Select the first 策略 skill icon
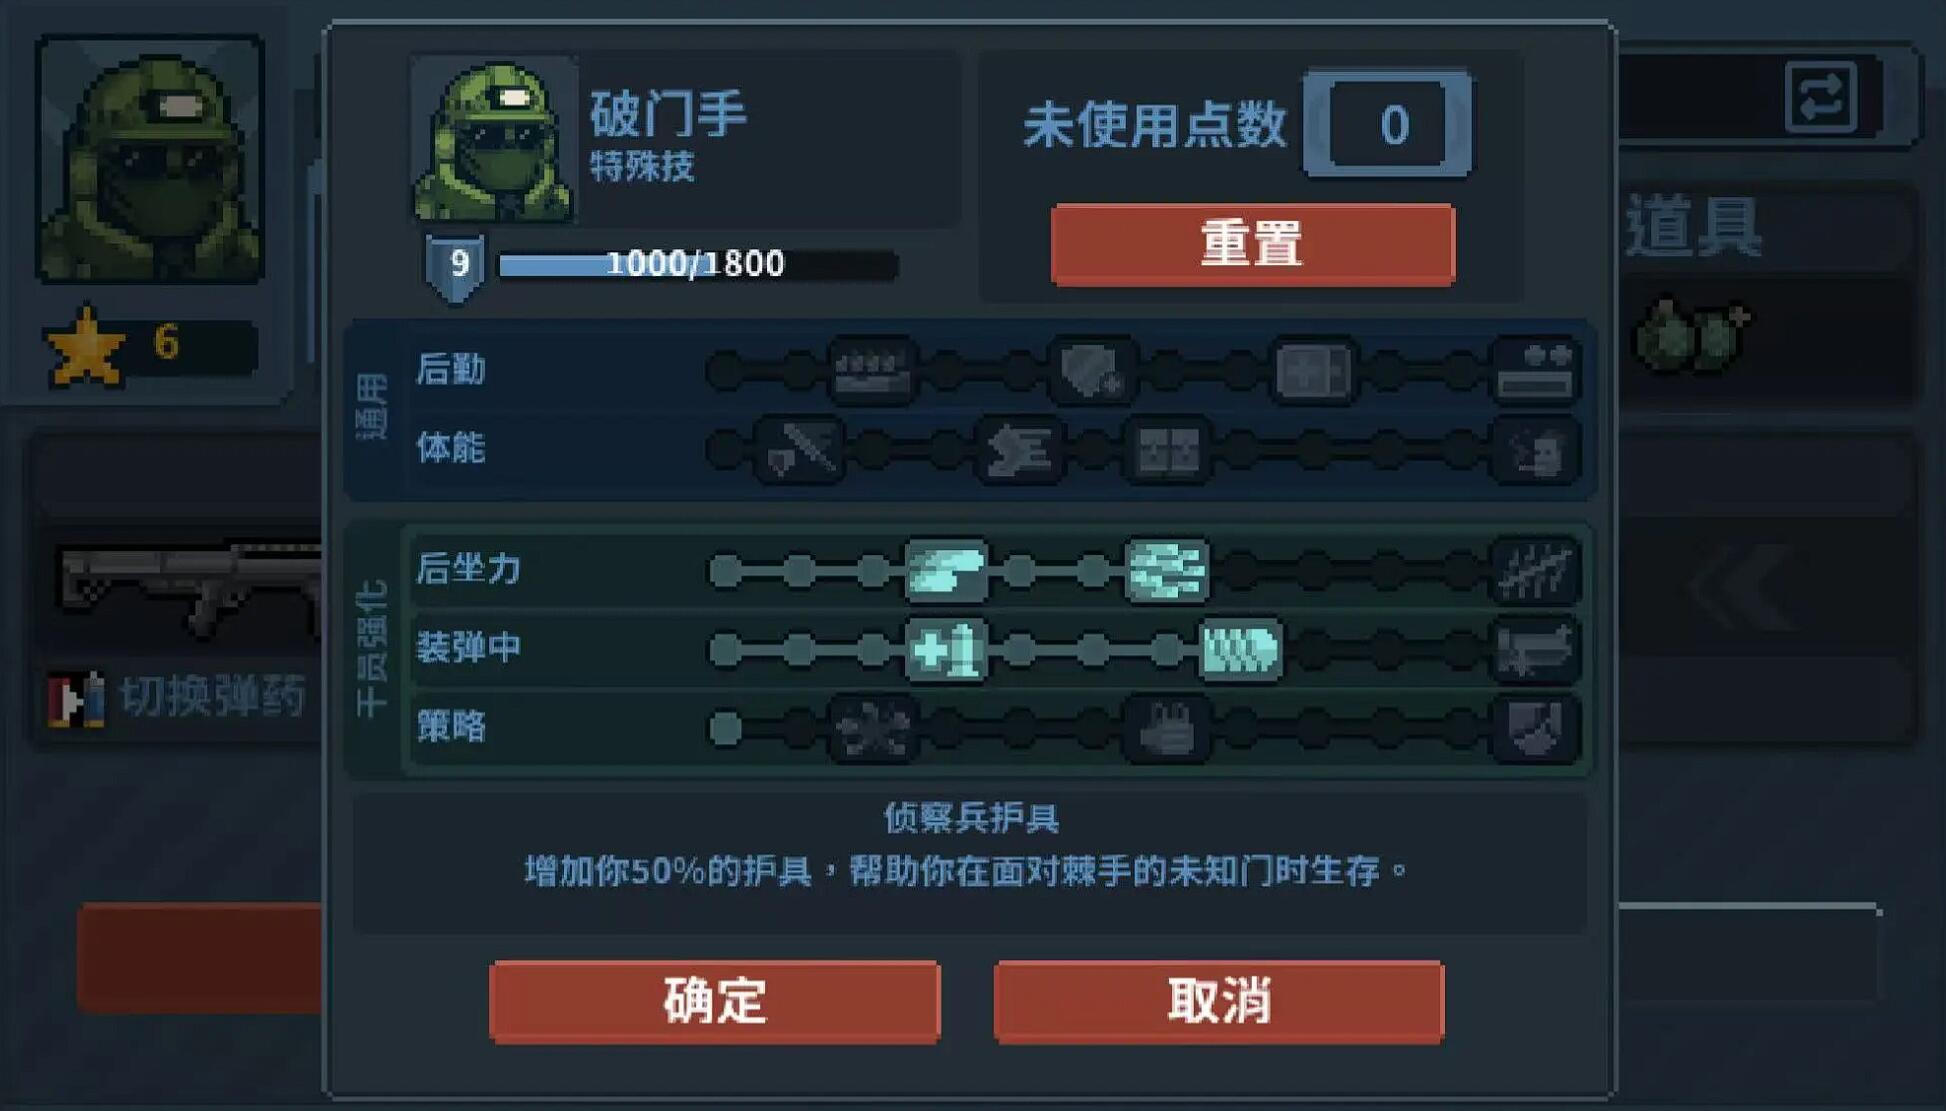The width and height of the screenshot is (1946, 1111). point(873,729)
